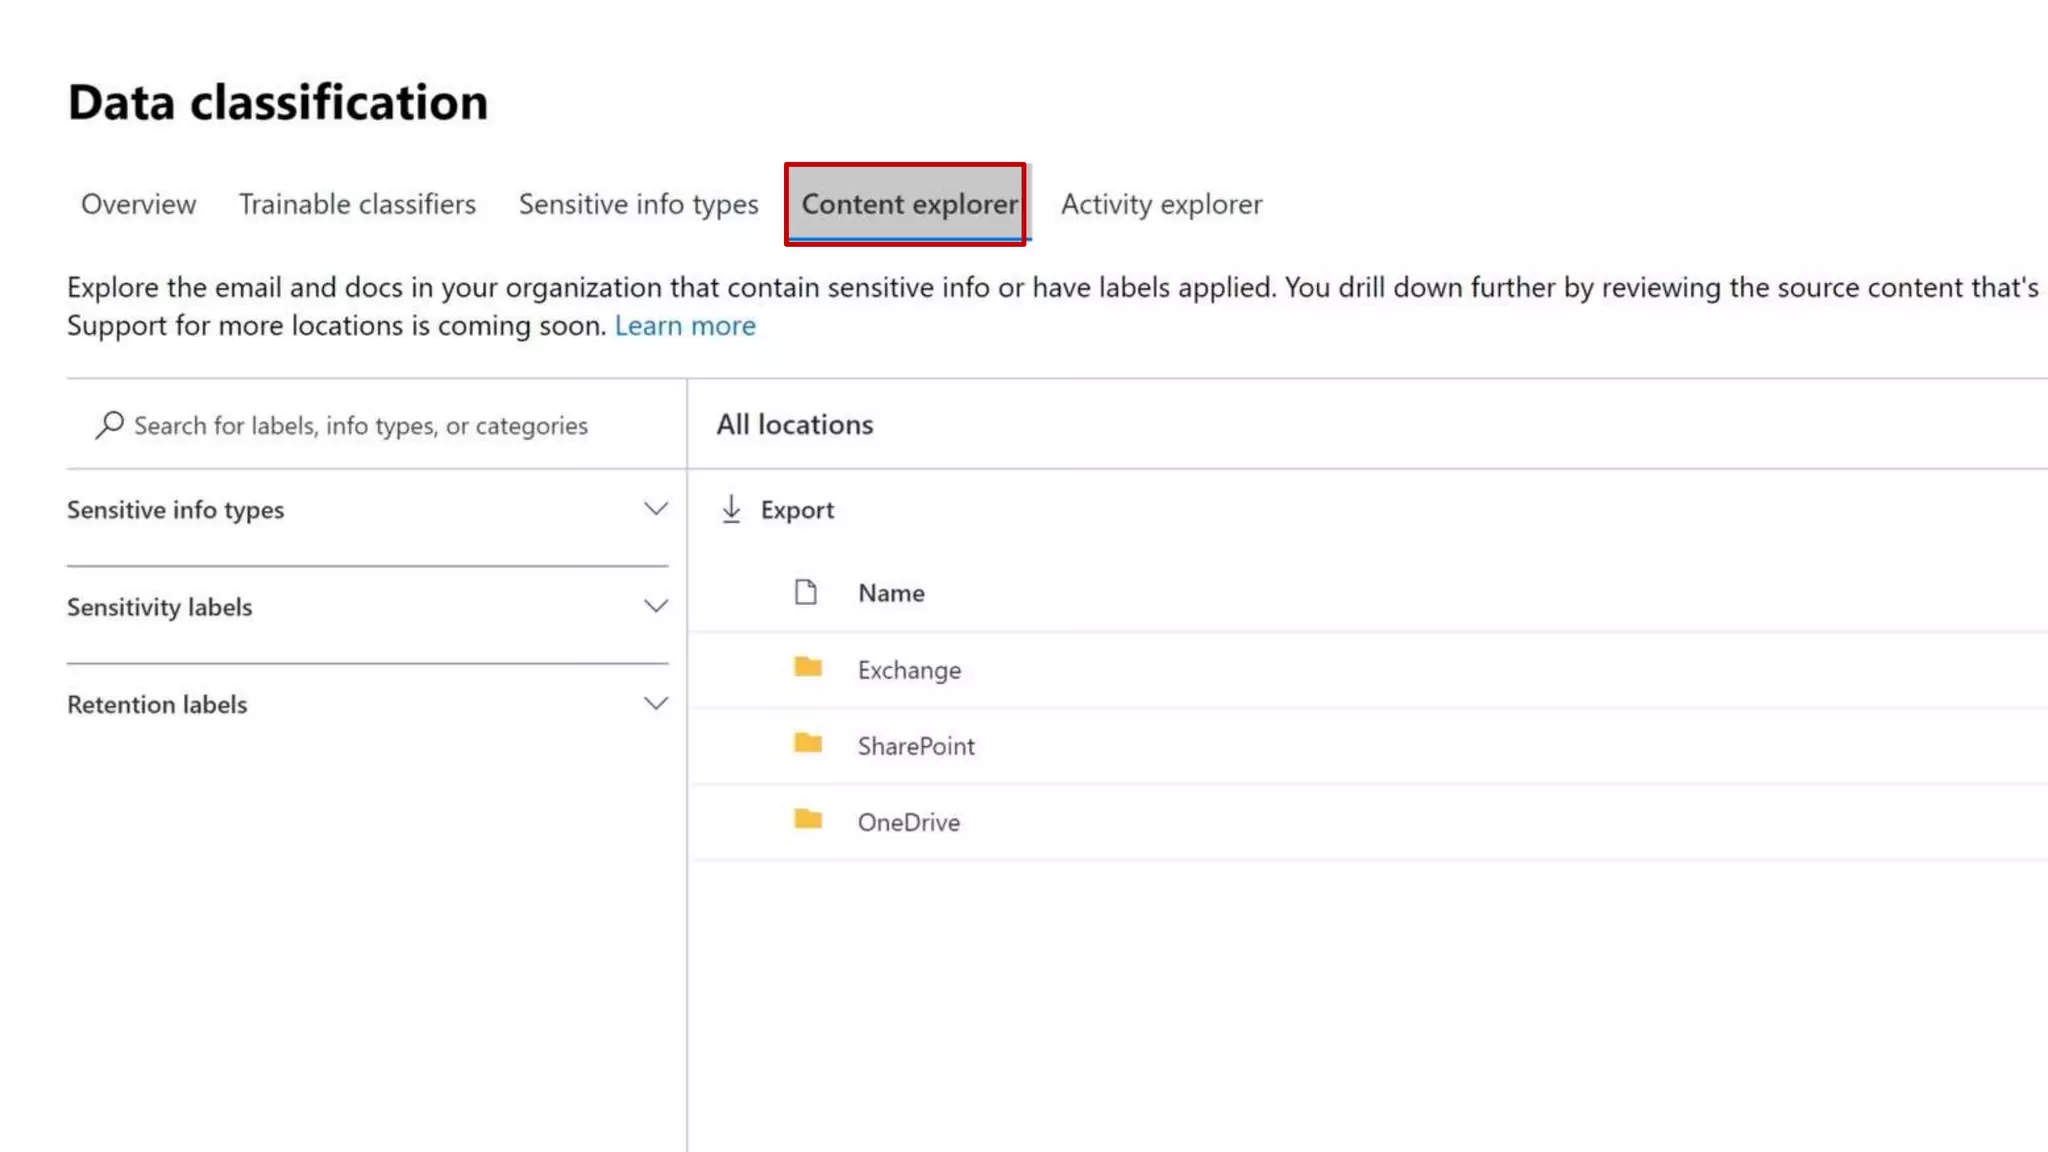The width and height of the screenshot is (2048, 1152).
Task: Expand Retention labels chevron
Action: coord(655,703)
